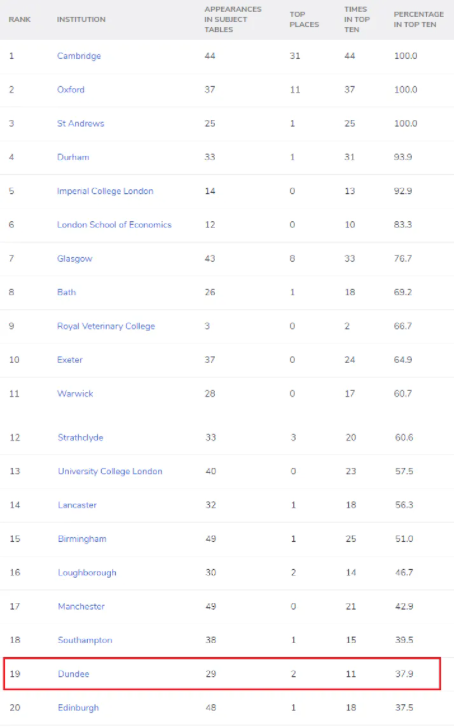Image resolution: width=454 pixels, height=727 pixels.
Task: Open the Bath institution link
Action: [x=66, y=292]
